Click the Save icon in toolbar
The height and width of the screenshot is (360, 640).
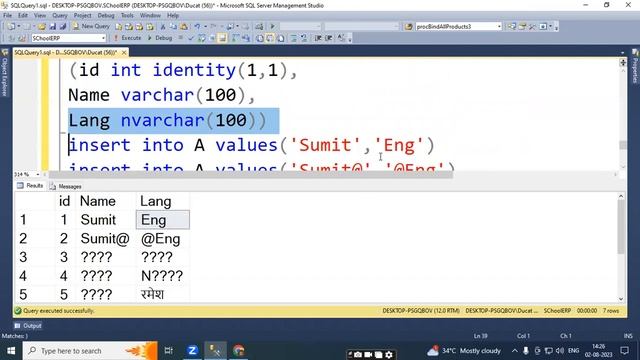pyautogui.click(x=53, y=27)
